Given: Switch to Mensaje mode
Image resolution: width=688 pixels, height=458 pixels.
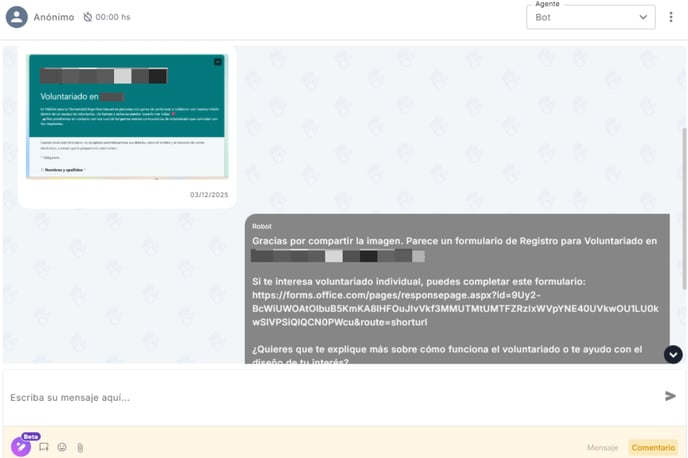Looking at the screenshot, I should (x=602, y=447).
